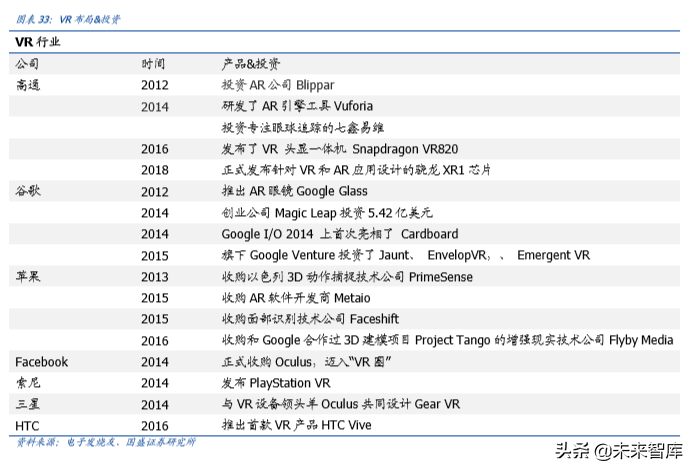
Task: Select the 推出 AR 眼镜 Google Glass entry
Action: coord(294,191)
